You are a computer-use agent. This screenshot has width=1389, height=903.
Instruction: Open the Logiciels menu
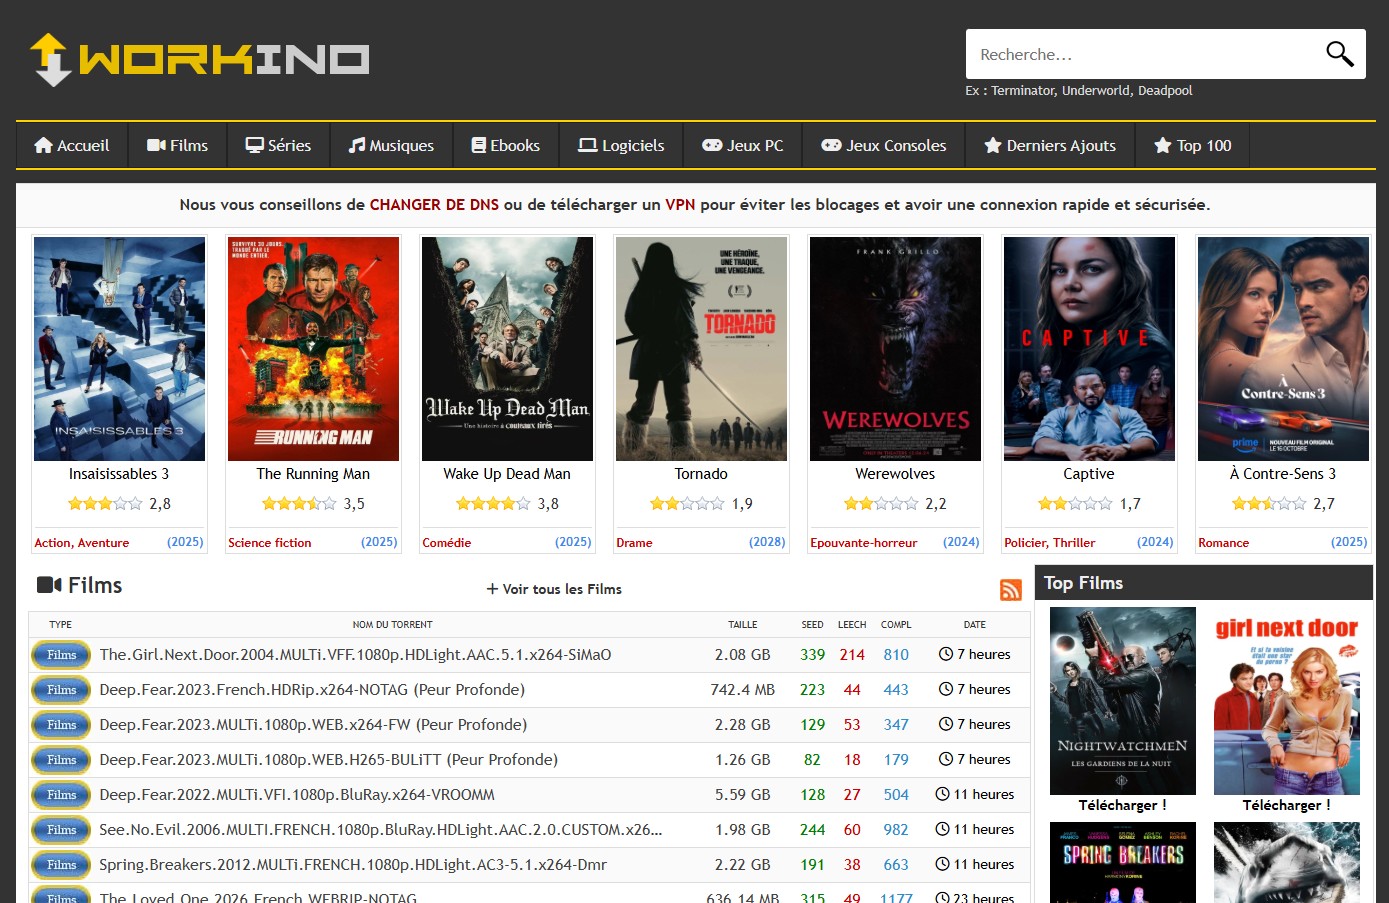pyautogui.click(x=621, y=145)
